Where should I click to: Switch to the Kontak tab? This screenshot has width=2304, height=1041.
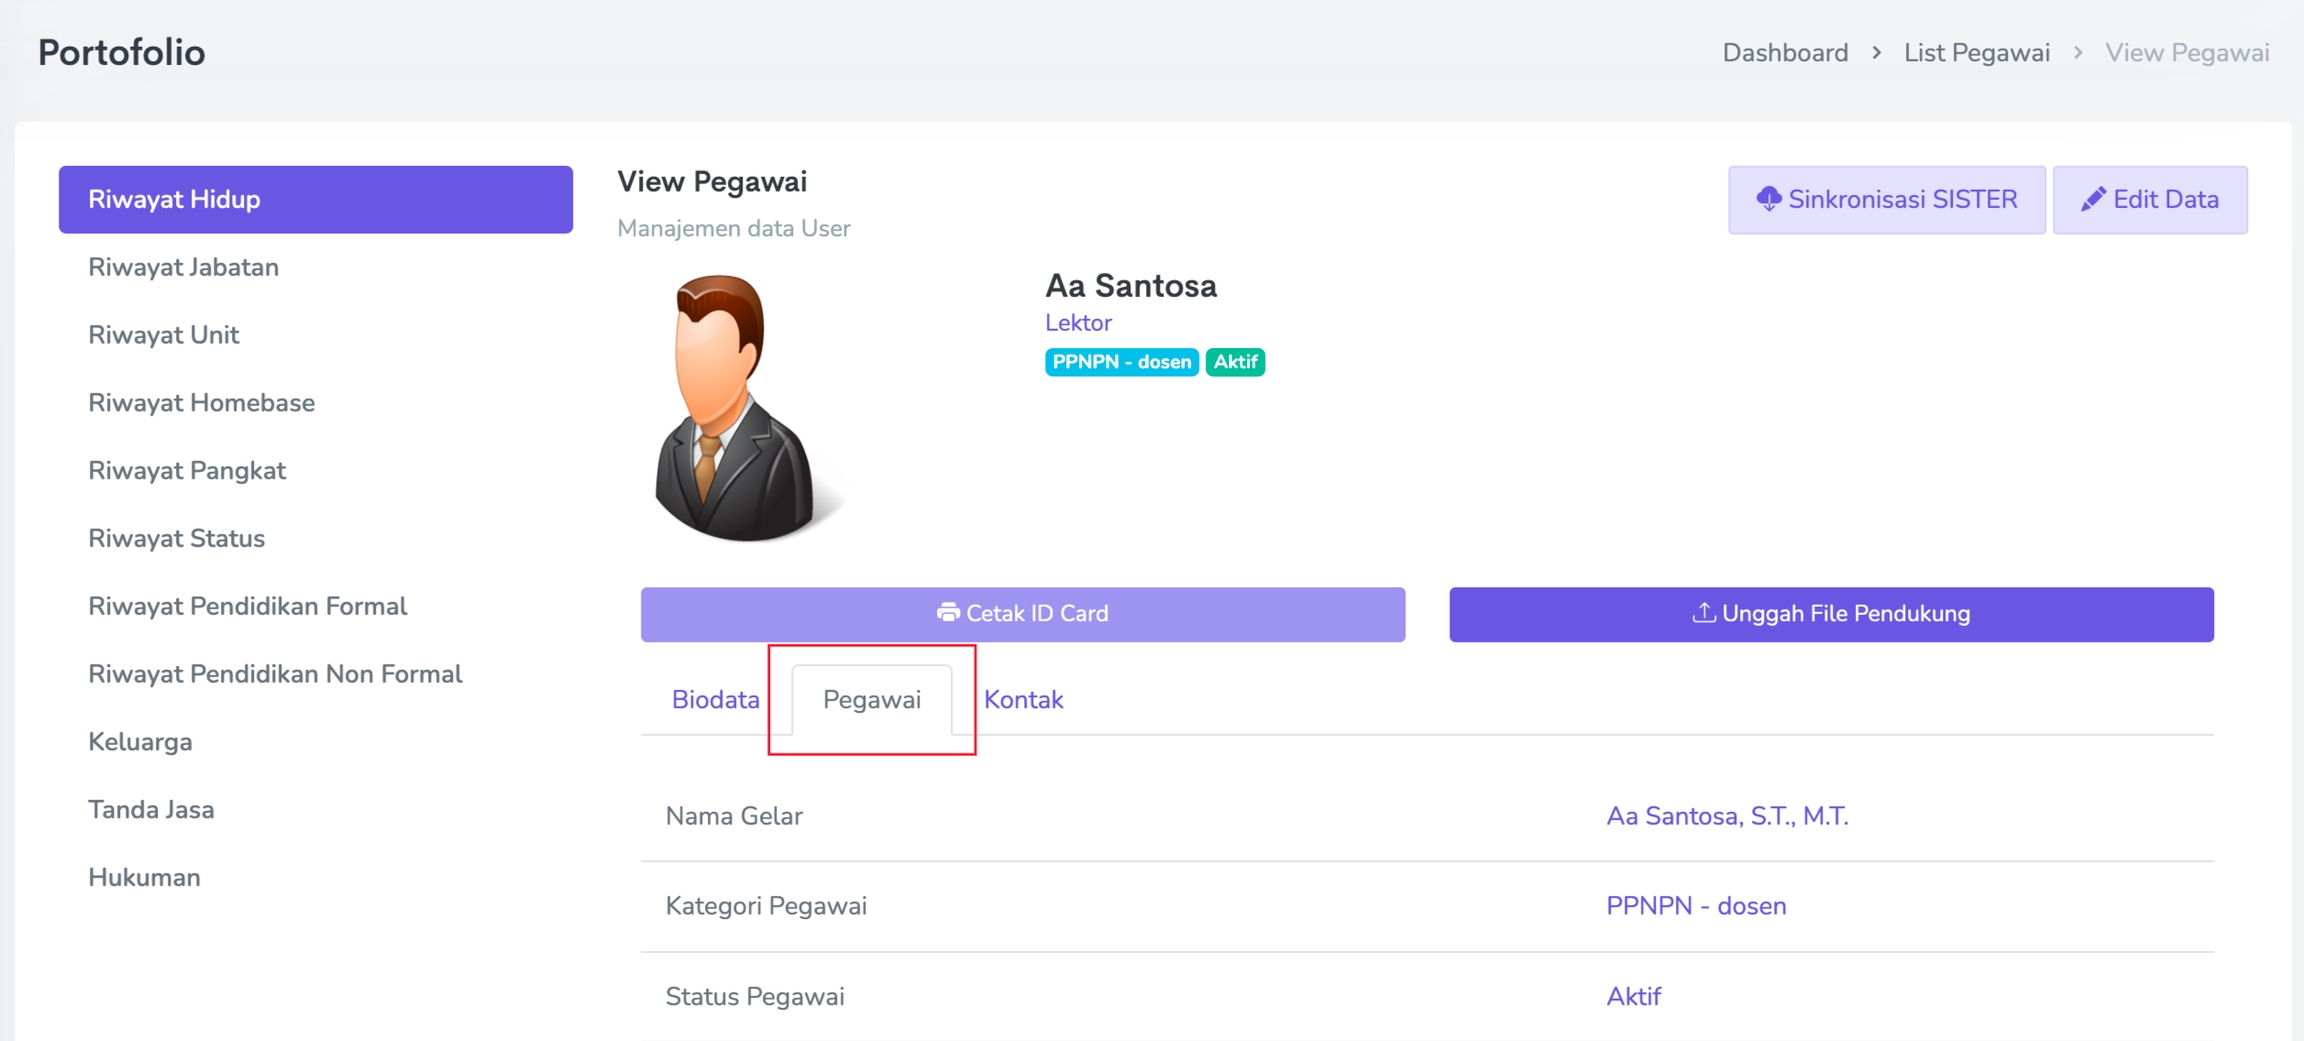[1023, 700]
